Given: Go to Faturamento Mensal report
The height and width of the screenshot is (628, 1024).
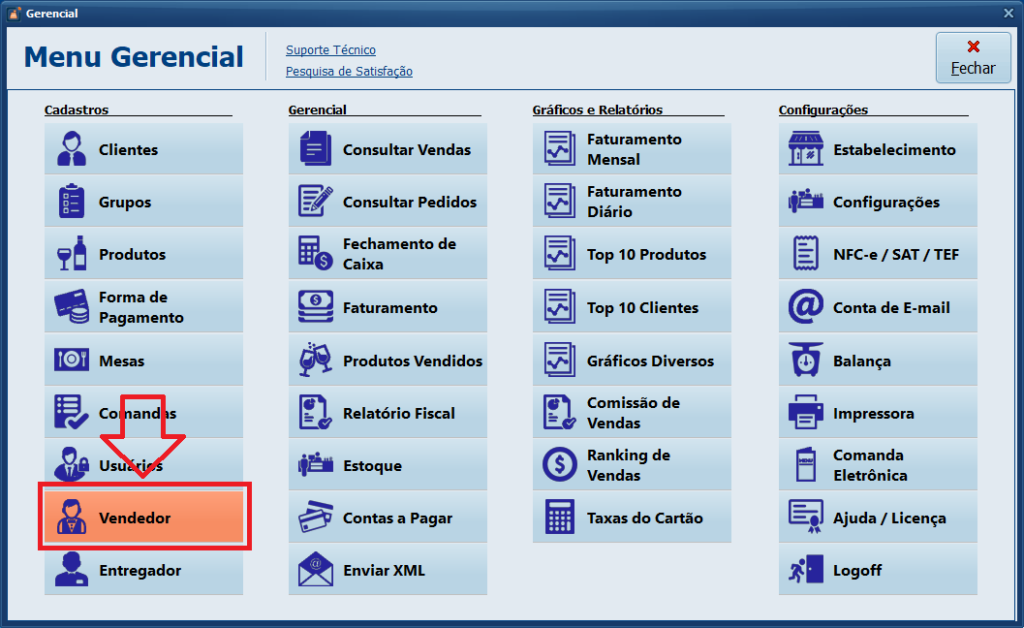Looking at the screenshot, I should click(x=631, y=150).
